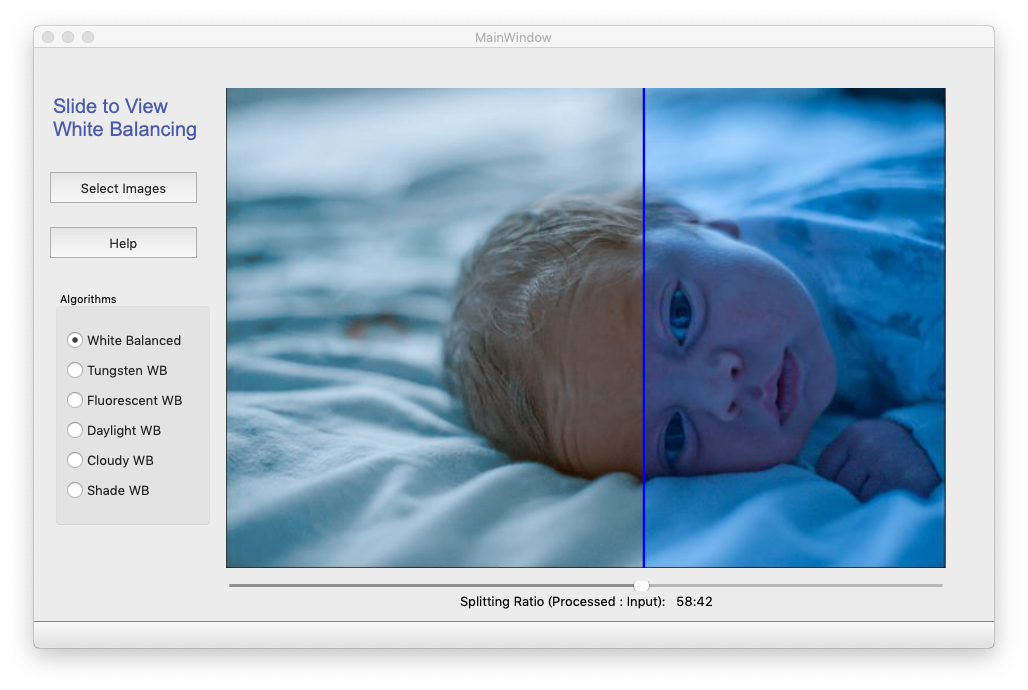
Task: Pick the Daylight WB option
Action: coord(114,430)
